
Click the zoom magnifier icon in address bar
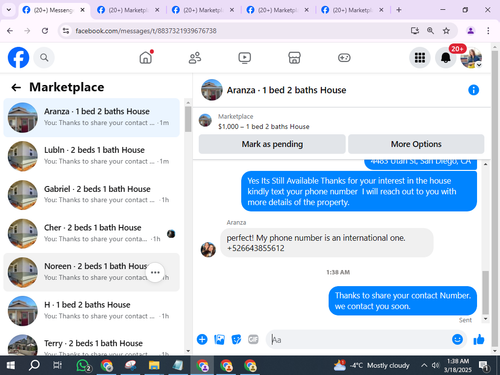[430, 31]
